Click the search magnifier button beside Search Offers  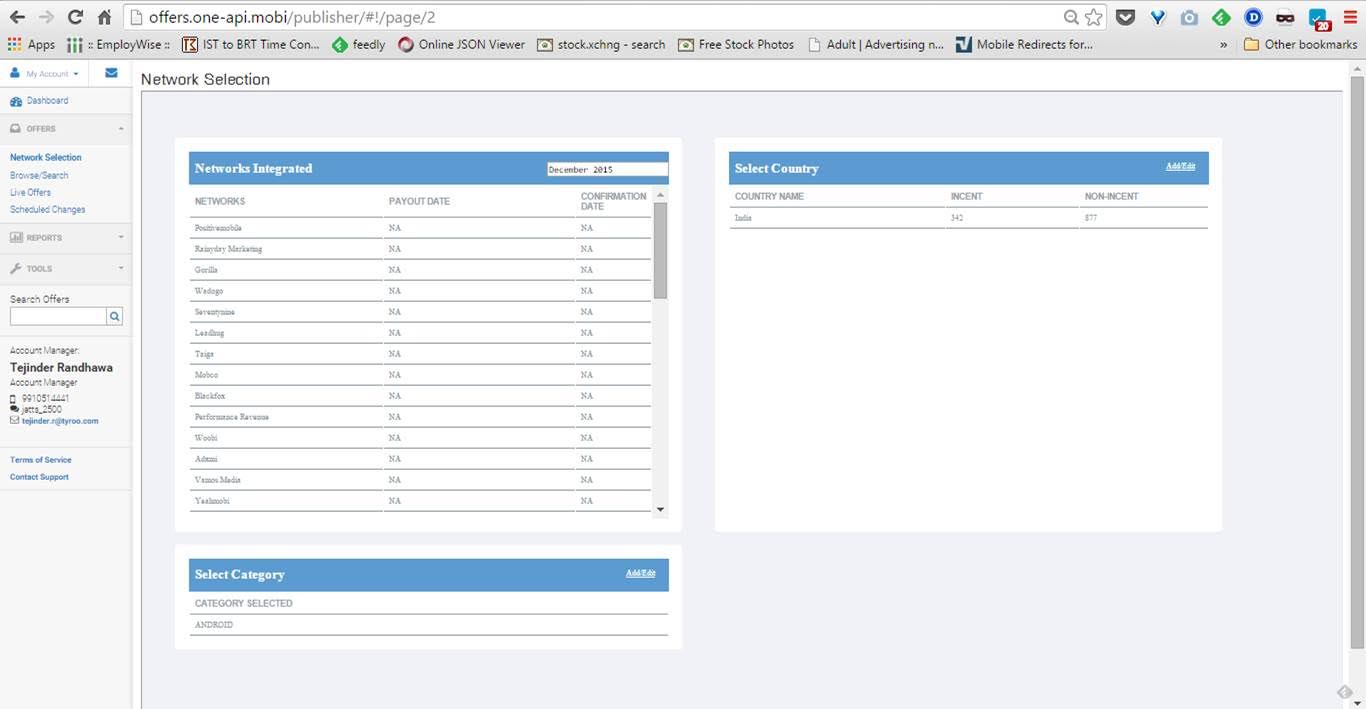[115, 316]
